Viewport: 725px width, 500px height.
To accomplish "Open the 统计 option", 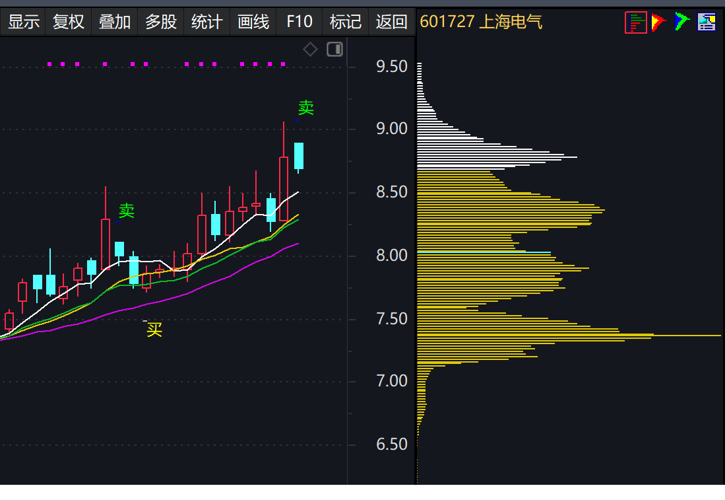I will 207,22.
